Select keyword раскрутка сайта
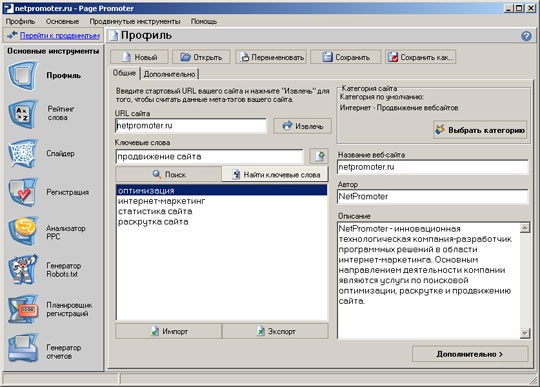This screenshot has height=387, width=540. (x=222, y=221)
